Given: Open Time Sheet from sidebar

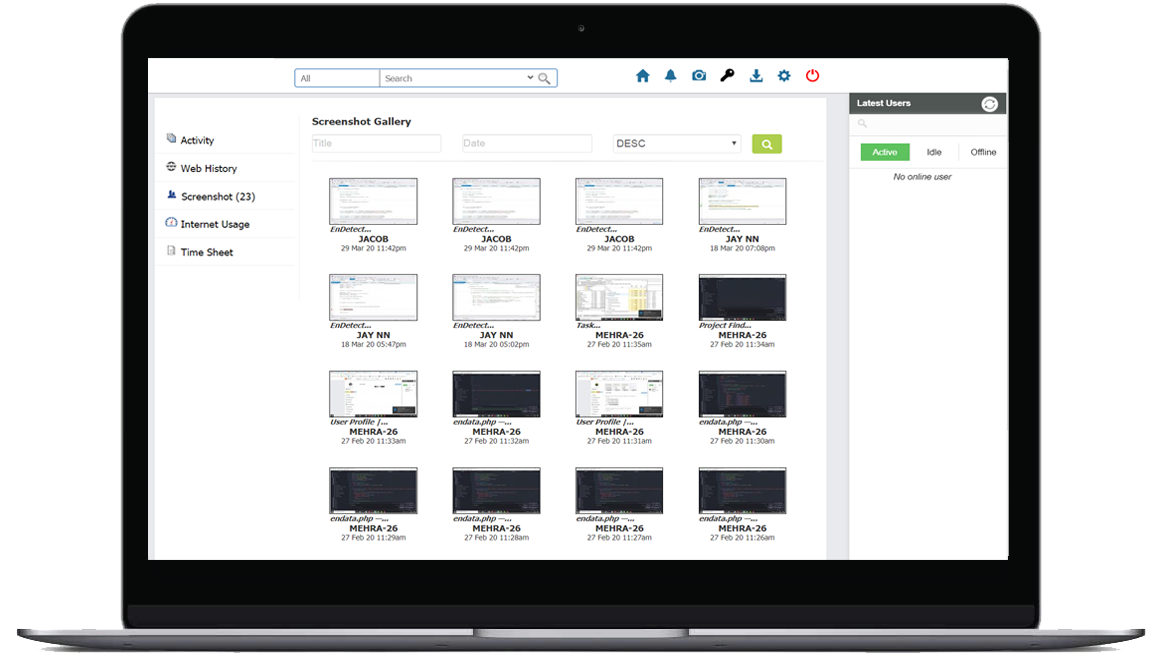Looking at the screenshot, I should [206, 253].
